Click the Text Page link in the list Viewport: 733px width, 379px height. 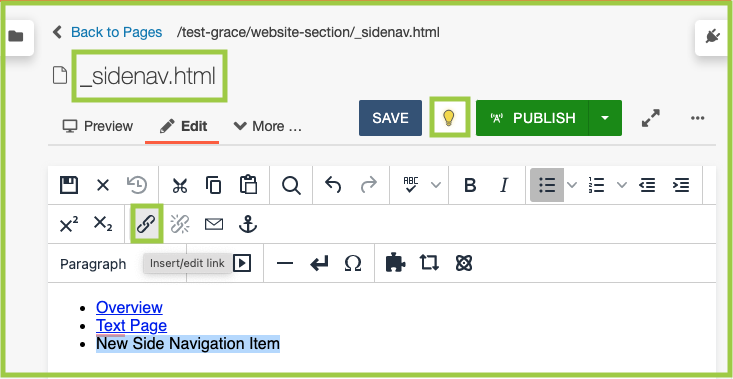tap(131, 325)
